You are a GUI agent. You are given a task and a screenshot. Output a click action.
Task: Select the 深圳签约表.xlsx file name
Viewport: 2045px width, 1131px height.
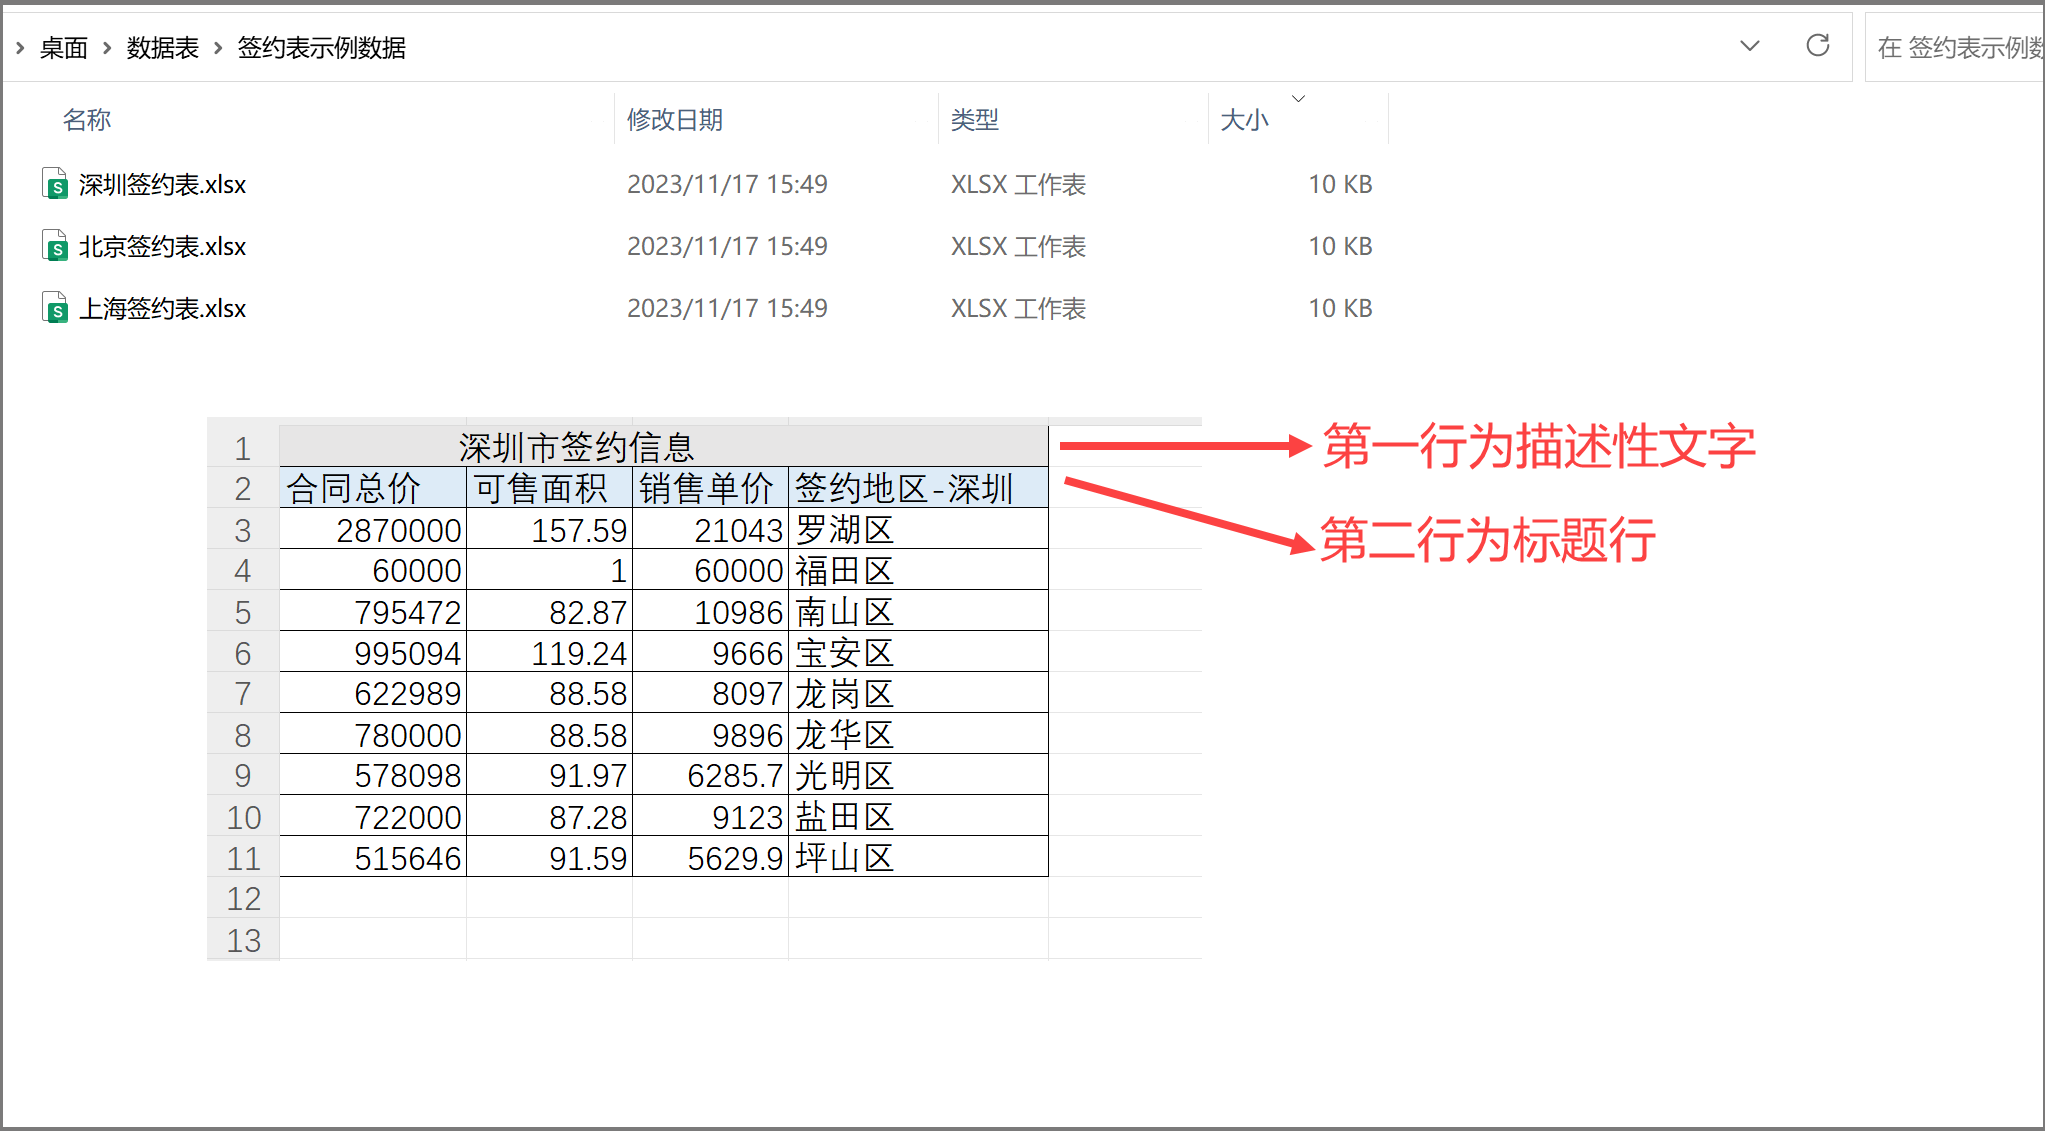tap(162, 184)
